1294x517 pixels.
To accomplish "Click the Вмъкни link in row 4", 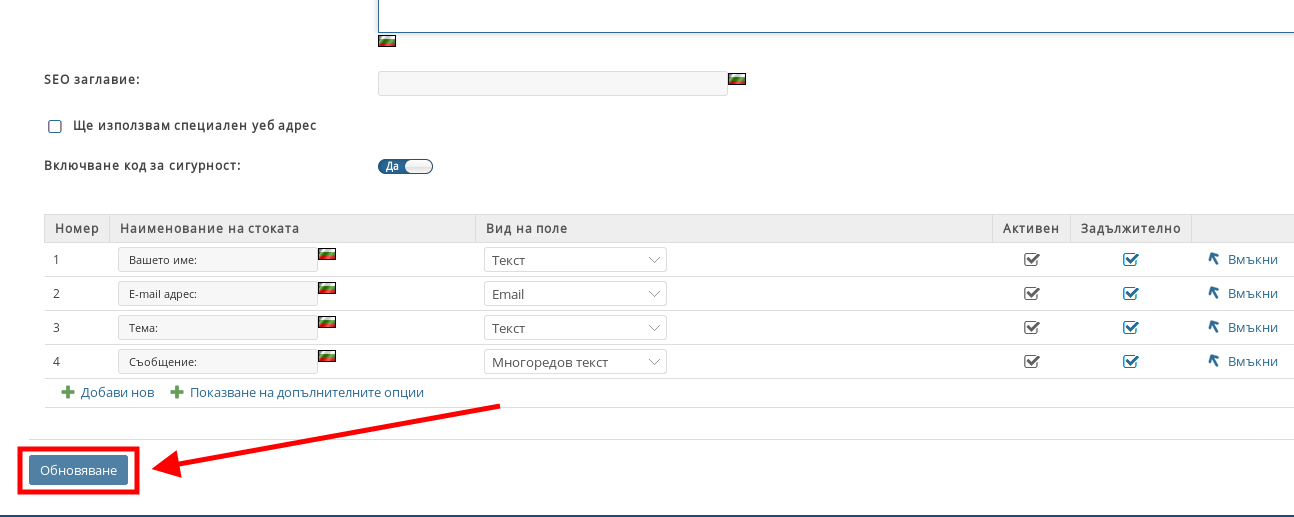I will click(1252, 362).
